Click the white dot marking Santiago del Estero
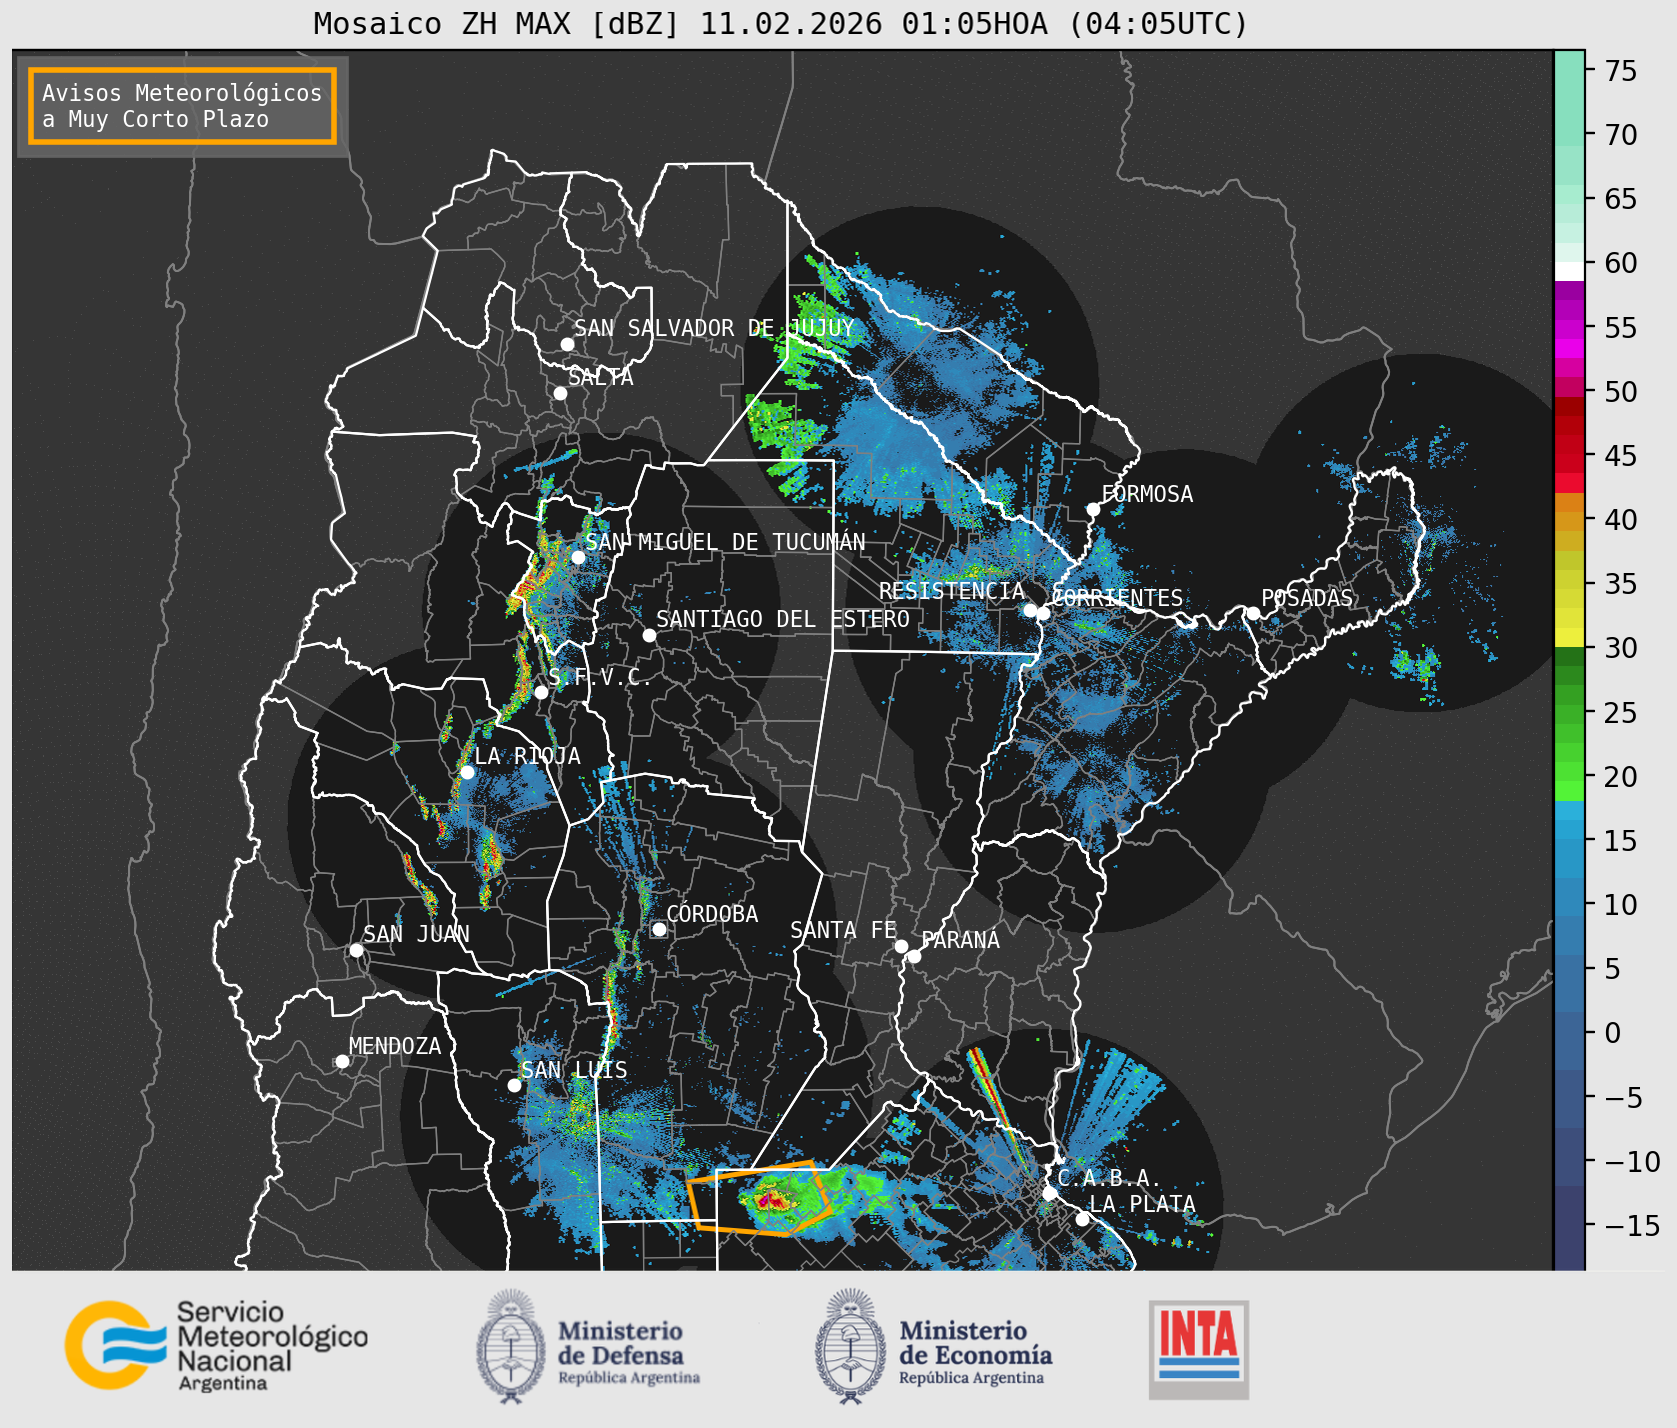1677x1428 pixels. tap(649, 635)
